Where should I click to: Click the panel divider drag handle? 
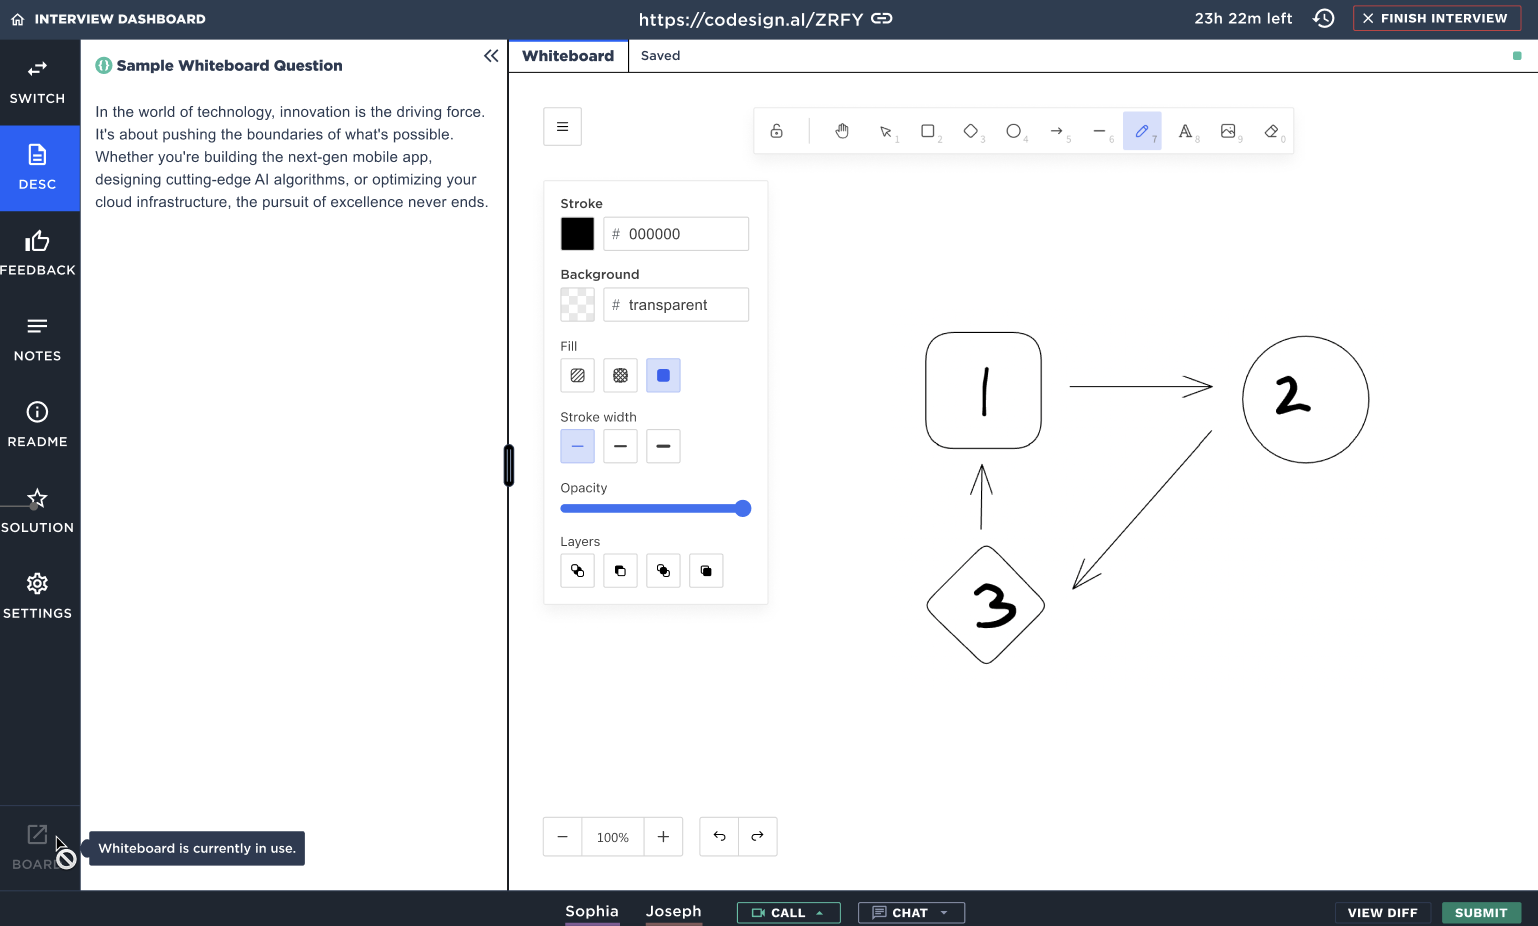click(x=509, y=465)
